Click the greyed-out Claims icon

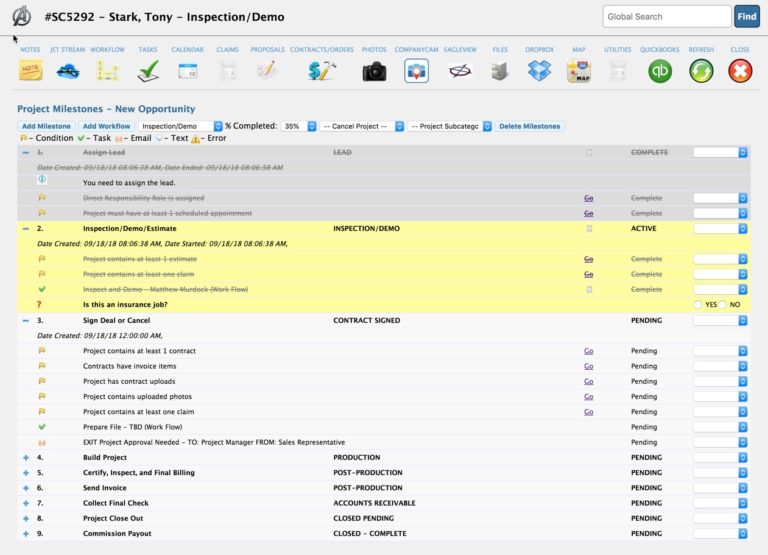[227, 71]
